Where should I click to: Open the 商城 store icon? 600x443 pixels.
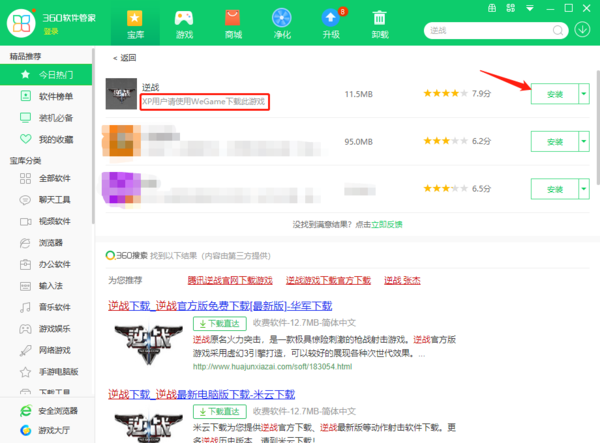coord(232,18)
